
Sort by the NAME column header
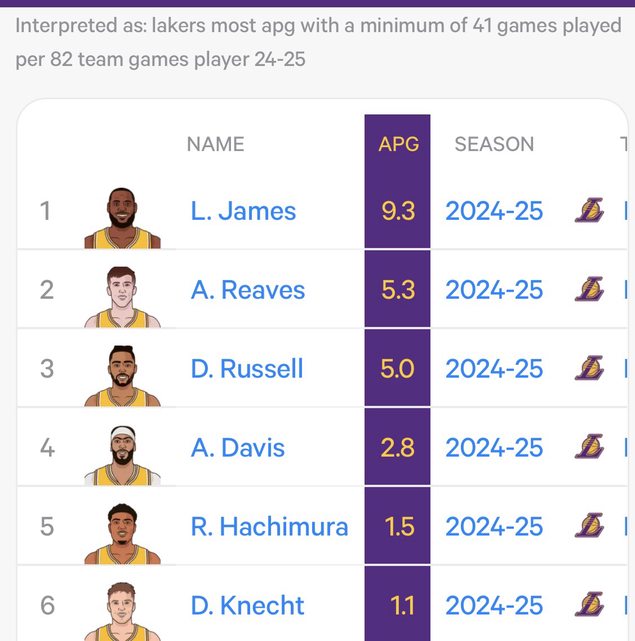tap(215, 144)
